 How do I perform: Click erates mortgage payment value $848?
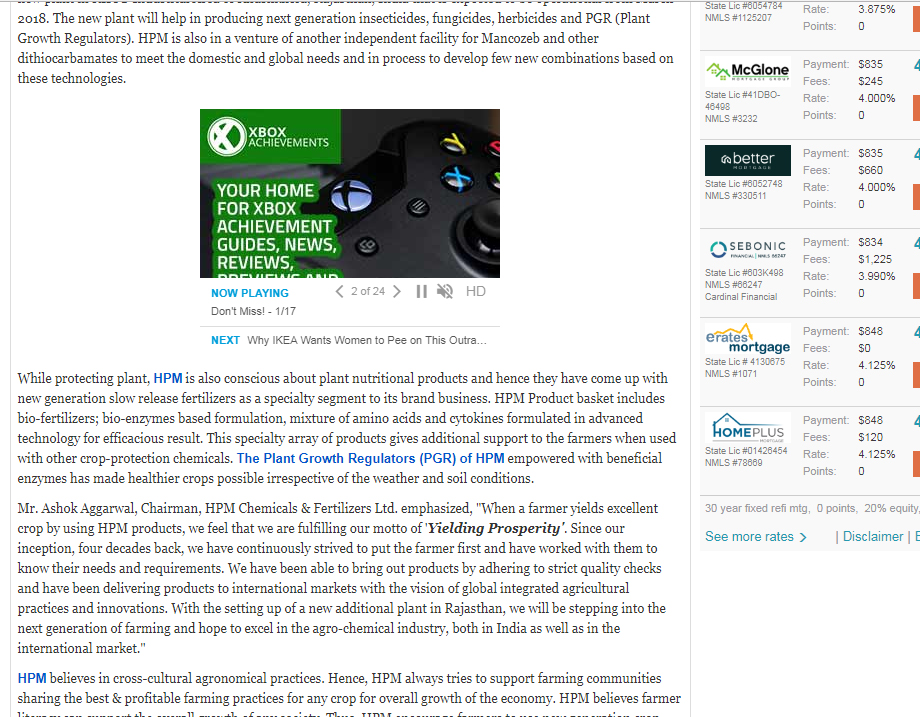870,332
